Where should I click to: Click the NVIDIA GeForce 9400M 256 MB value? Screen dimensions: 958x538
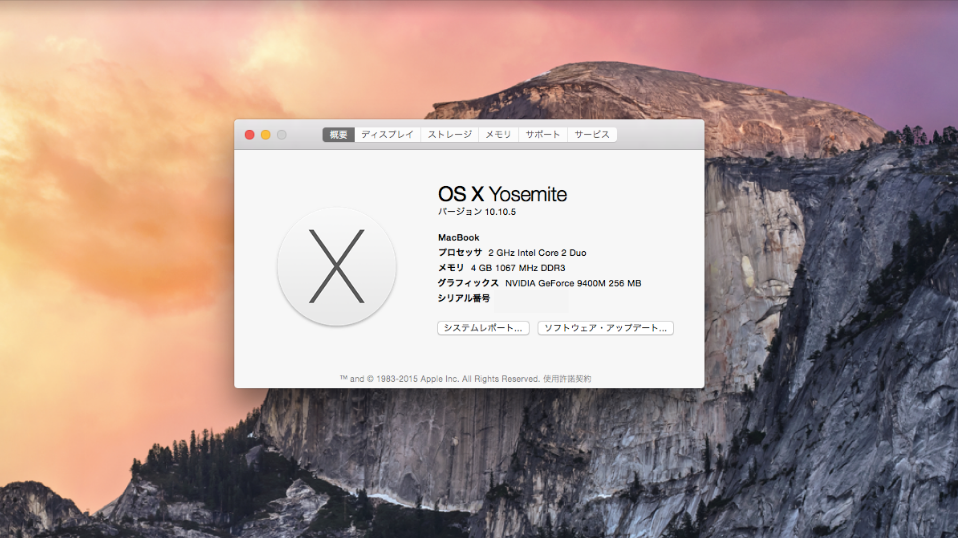pos(573,283)
